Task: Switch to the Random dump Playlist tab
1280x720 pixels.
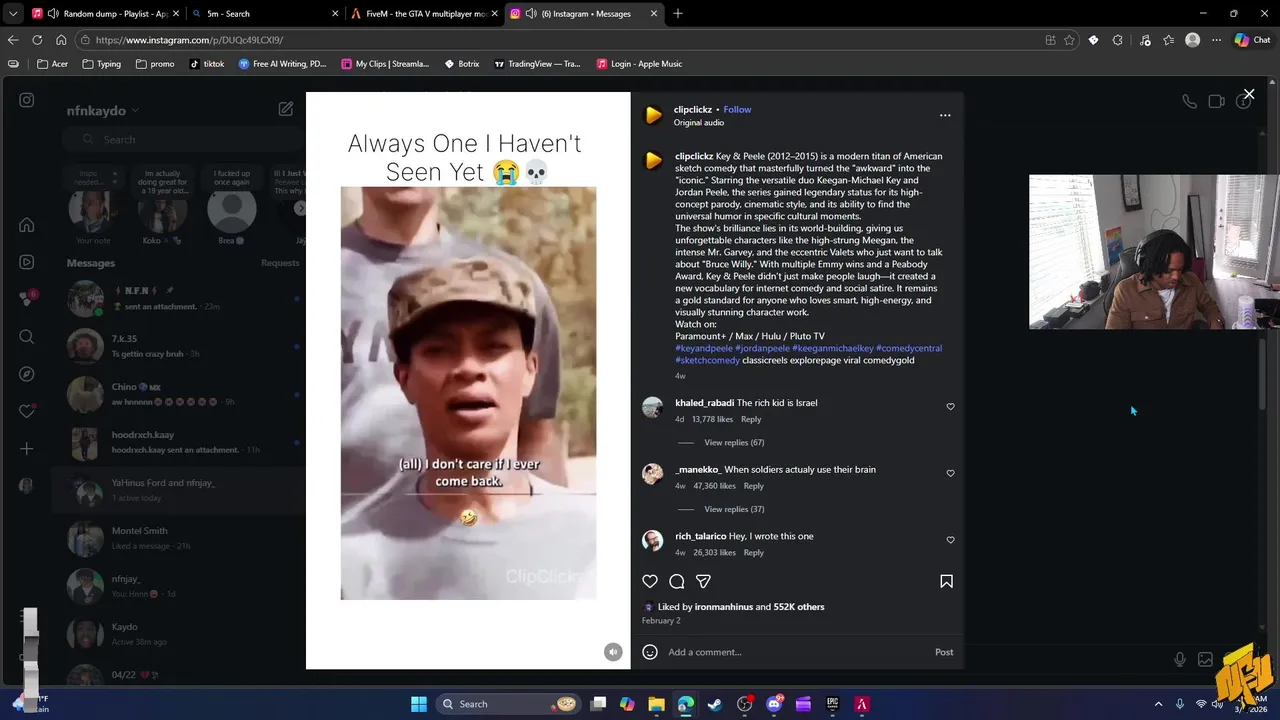Action: point(103,14)
